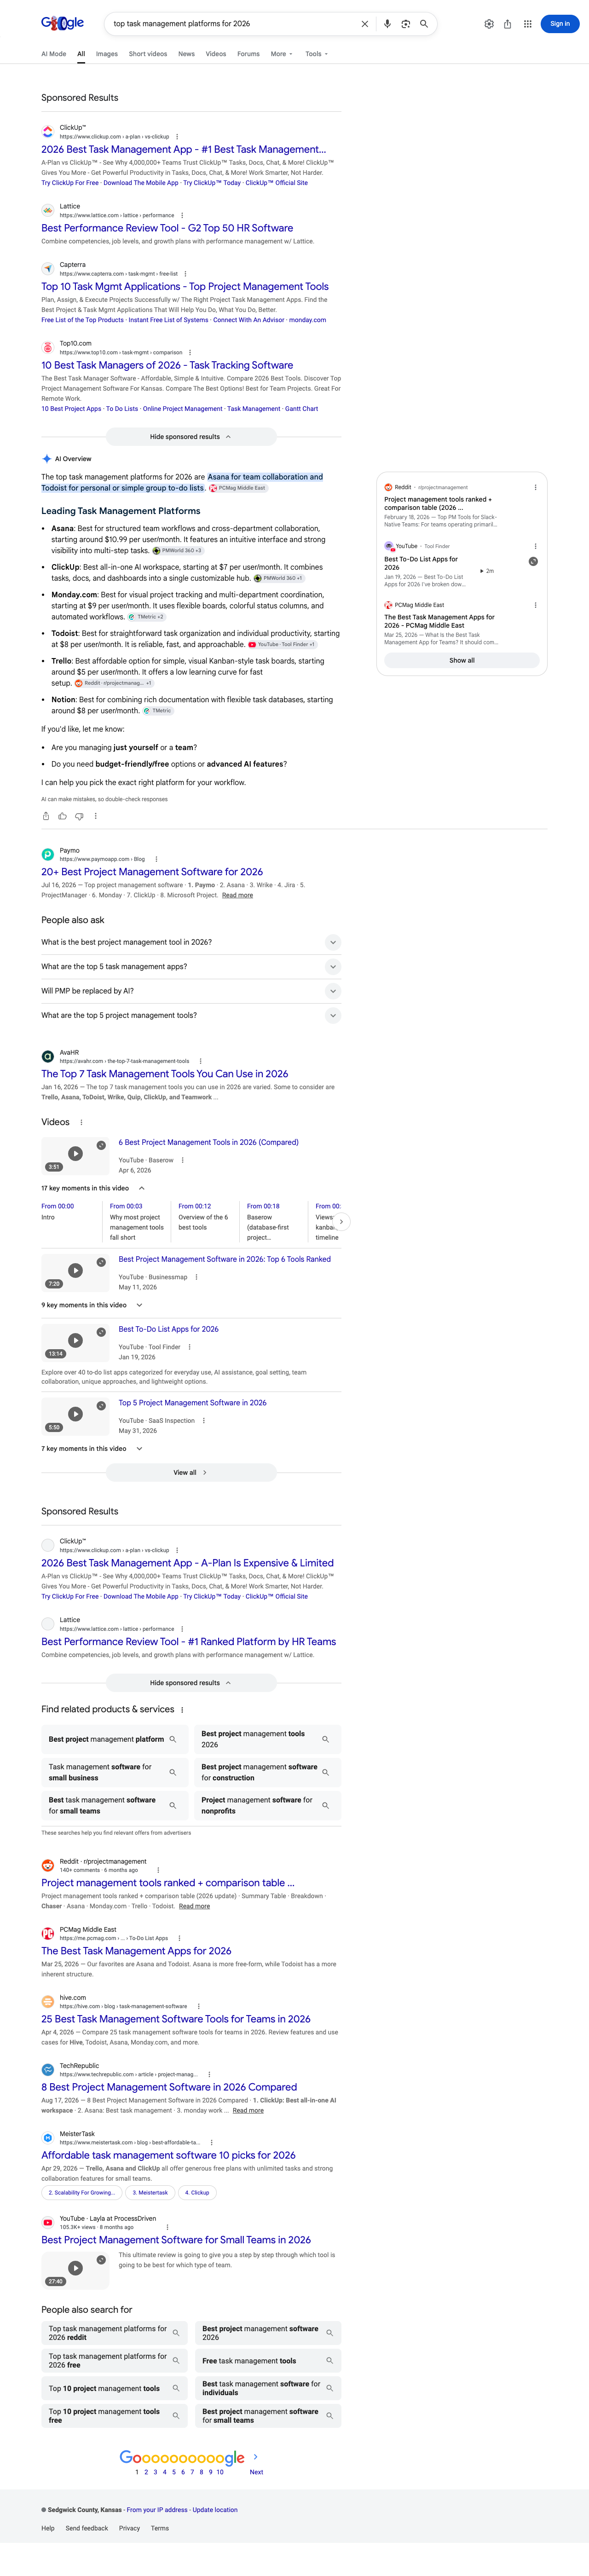View all videos button

point(191,1472)
